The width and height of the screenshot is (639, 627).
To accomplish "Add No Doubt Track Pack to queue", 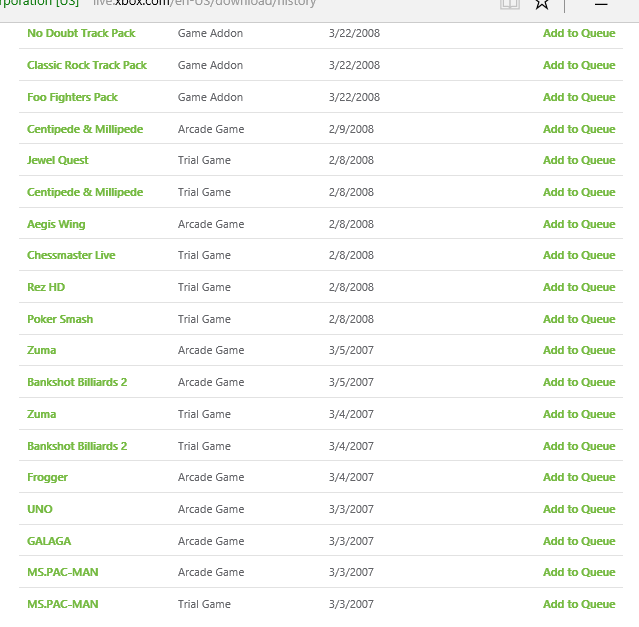I will pyautogui.click(x=579, y=33).
